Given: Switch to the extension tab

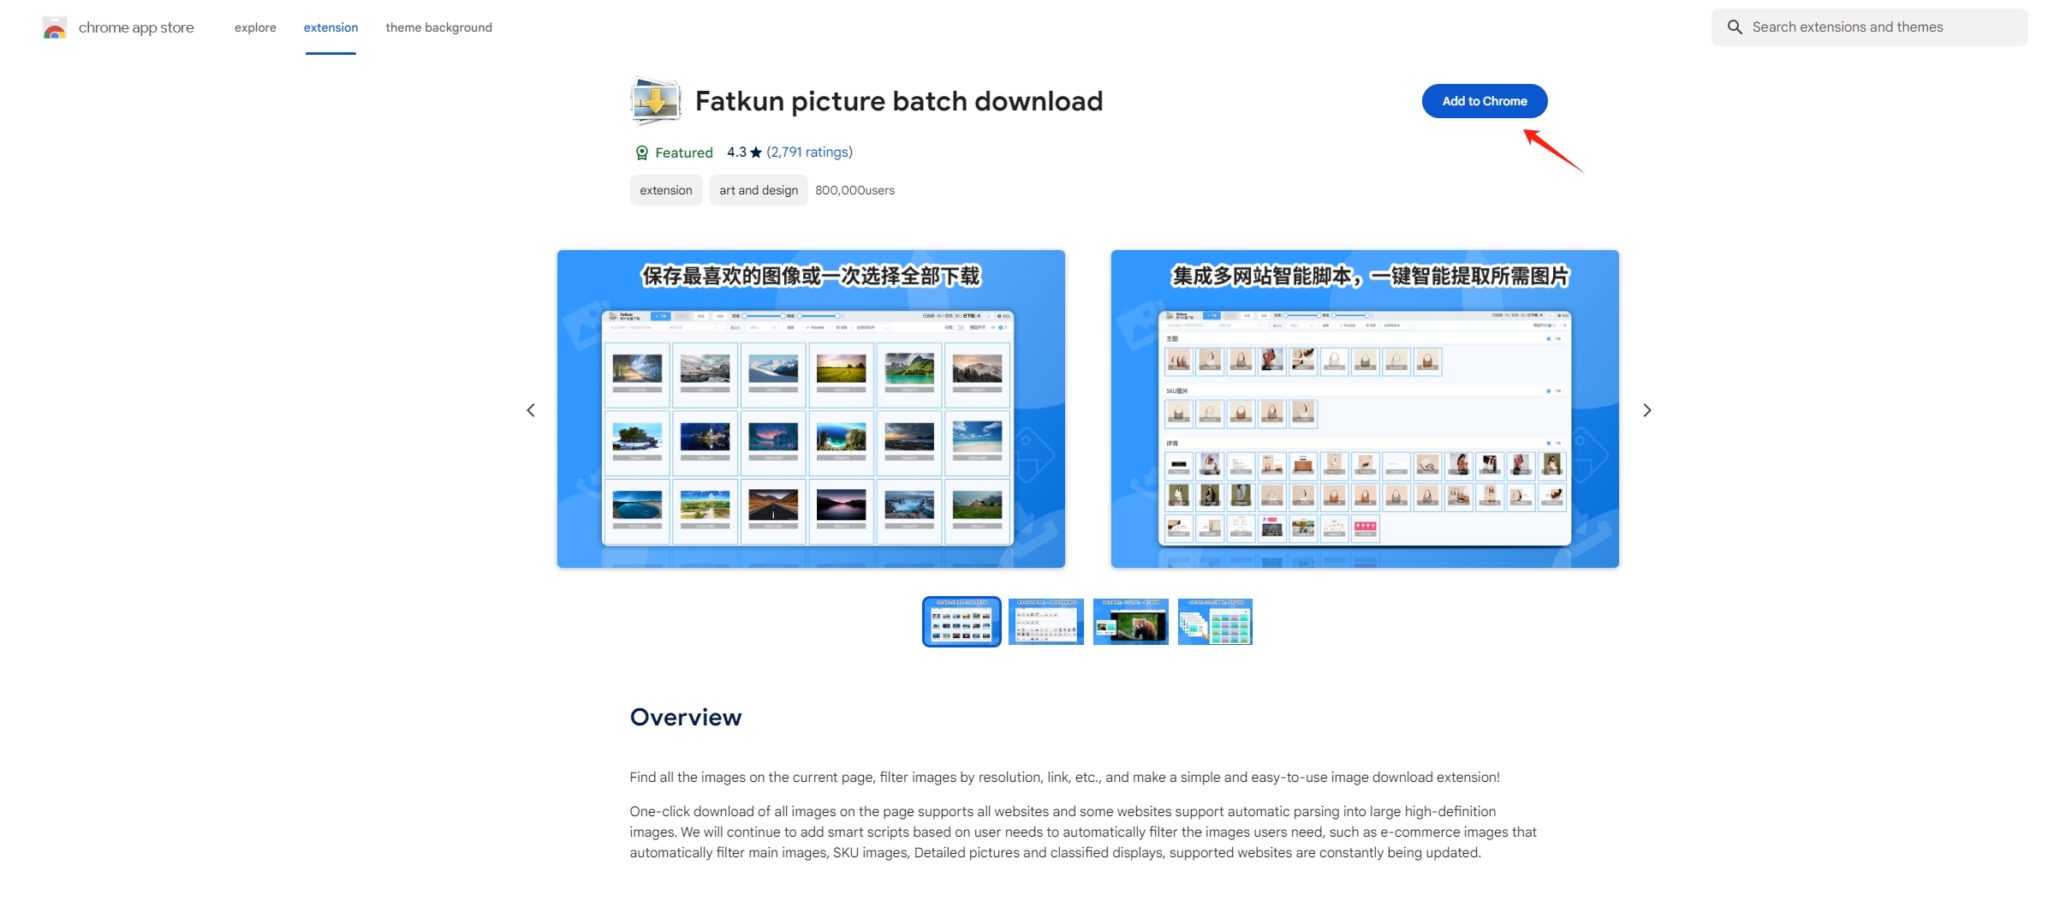Looking at the screenshot, I should pos(330,27).
